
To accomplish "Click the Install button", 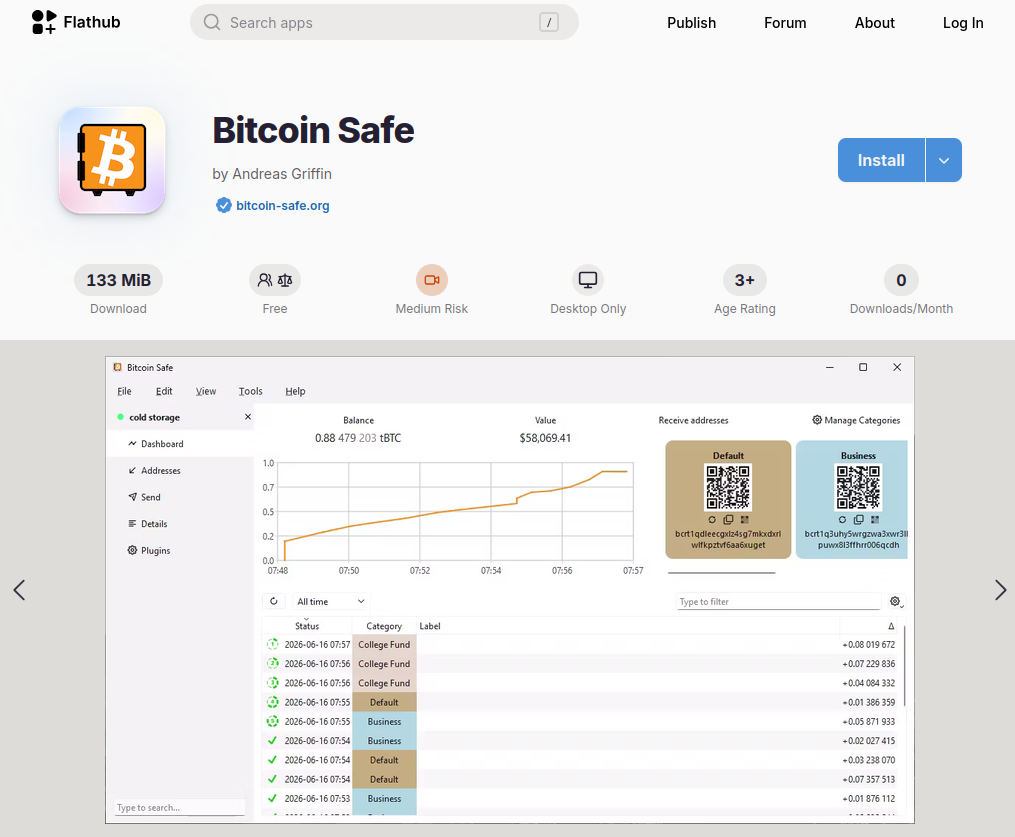I will (881, 160).
